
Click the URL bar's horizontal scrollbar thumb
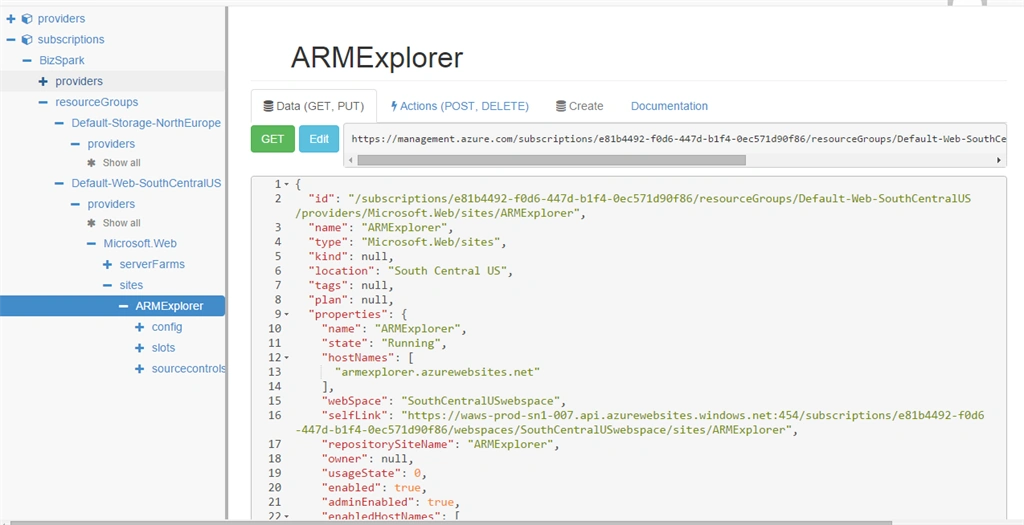coord(551,160)
